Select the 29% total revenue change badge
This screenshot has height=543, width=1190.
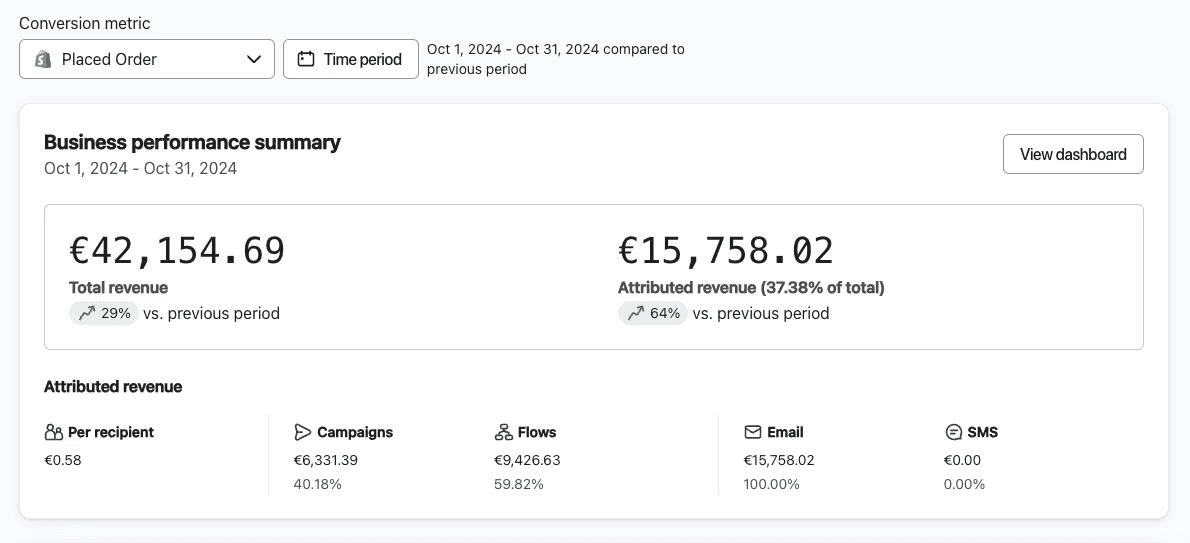coord(104,313)
